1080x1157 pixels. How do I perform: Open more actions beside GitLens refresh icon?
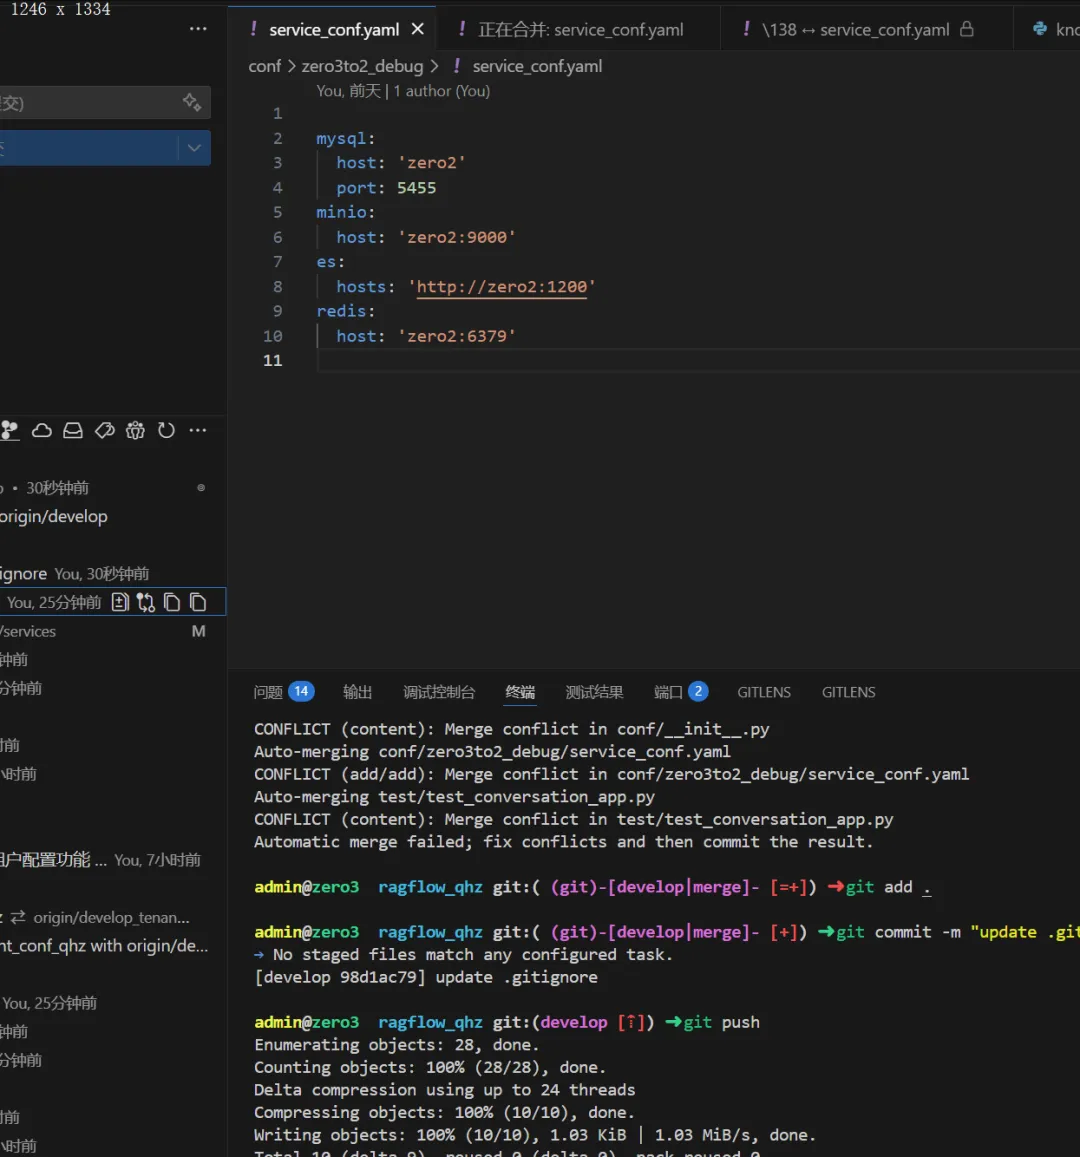pos(198,430)
